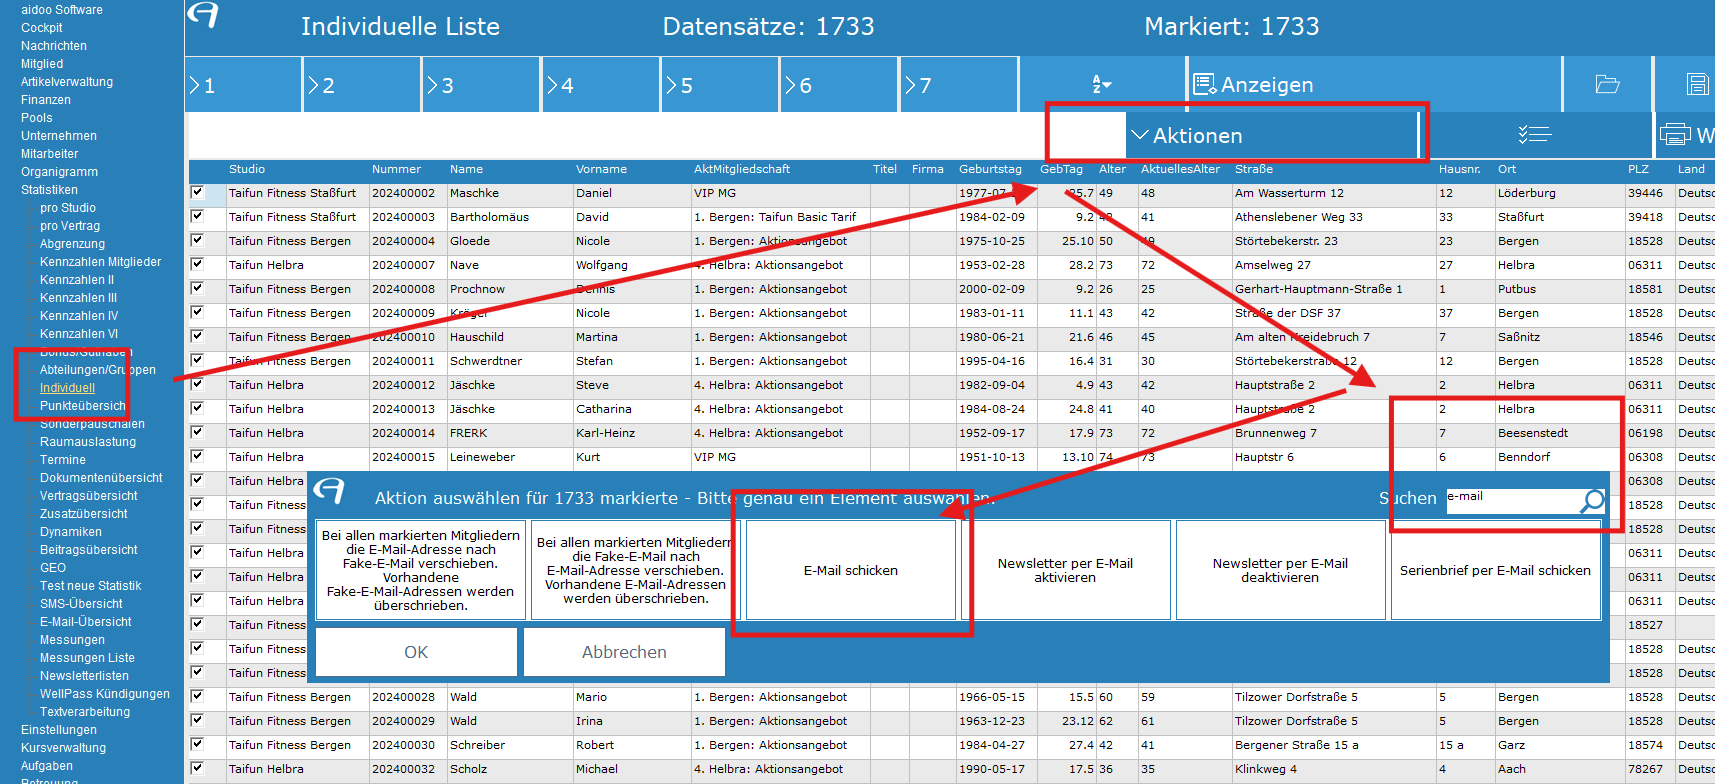Toggle checkbox in Schreiber Robert row
This screenshot has width=1715, height=784.
(x=197, y=744)
